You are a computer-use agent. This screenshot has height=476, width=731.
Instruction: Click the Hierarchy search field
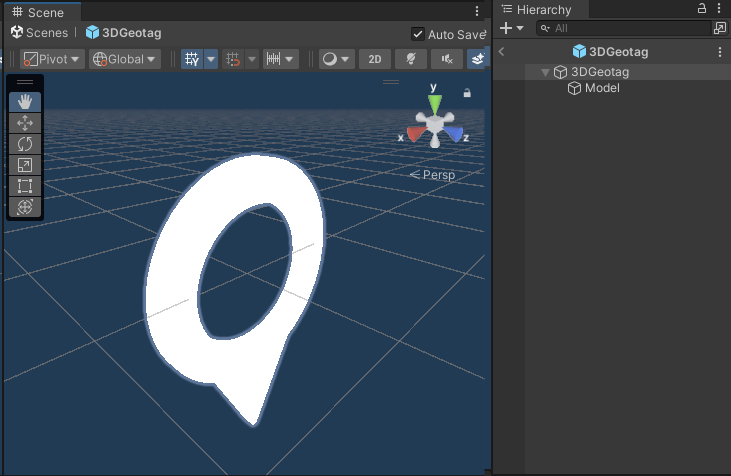(625, 28)
